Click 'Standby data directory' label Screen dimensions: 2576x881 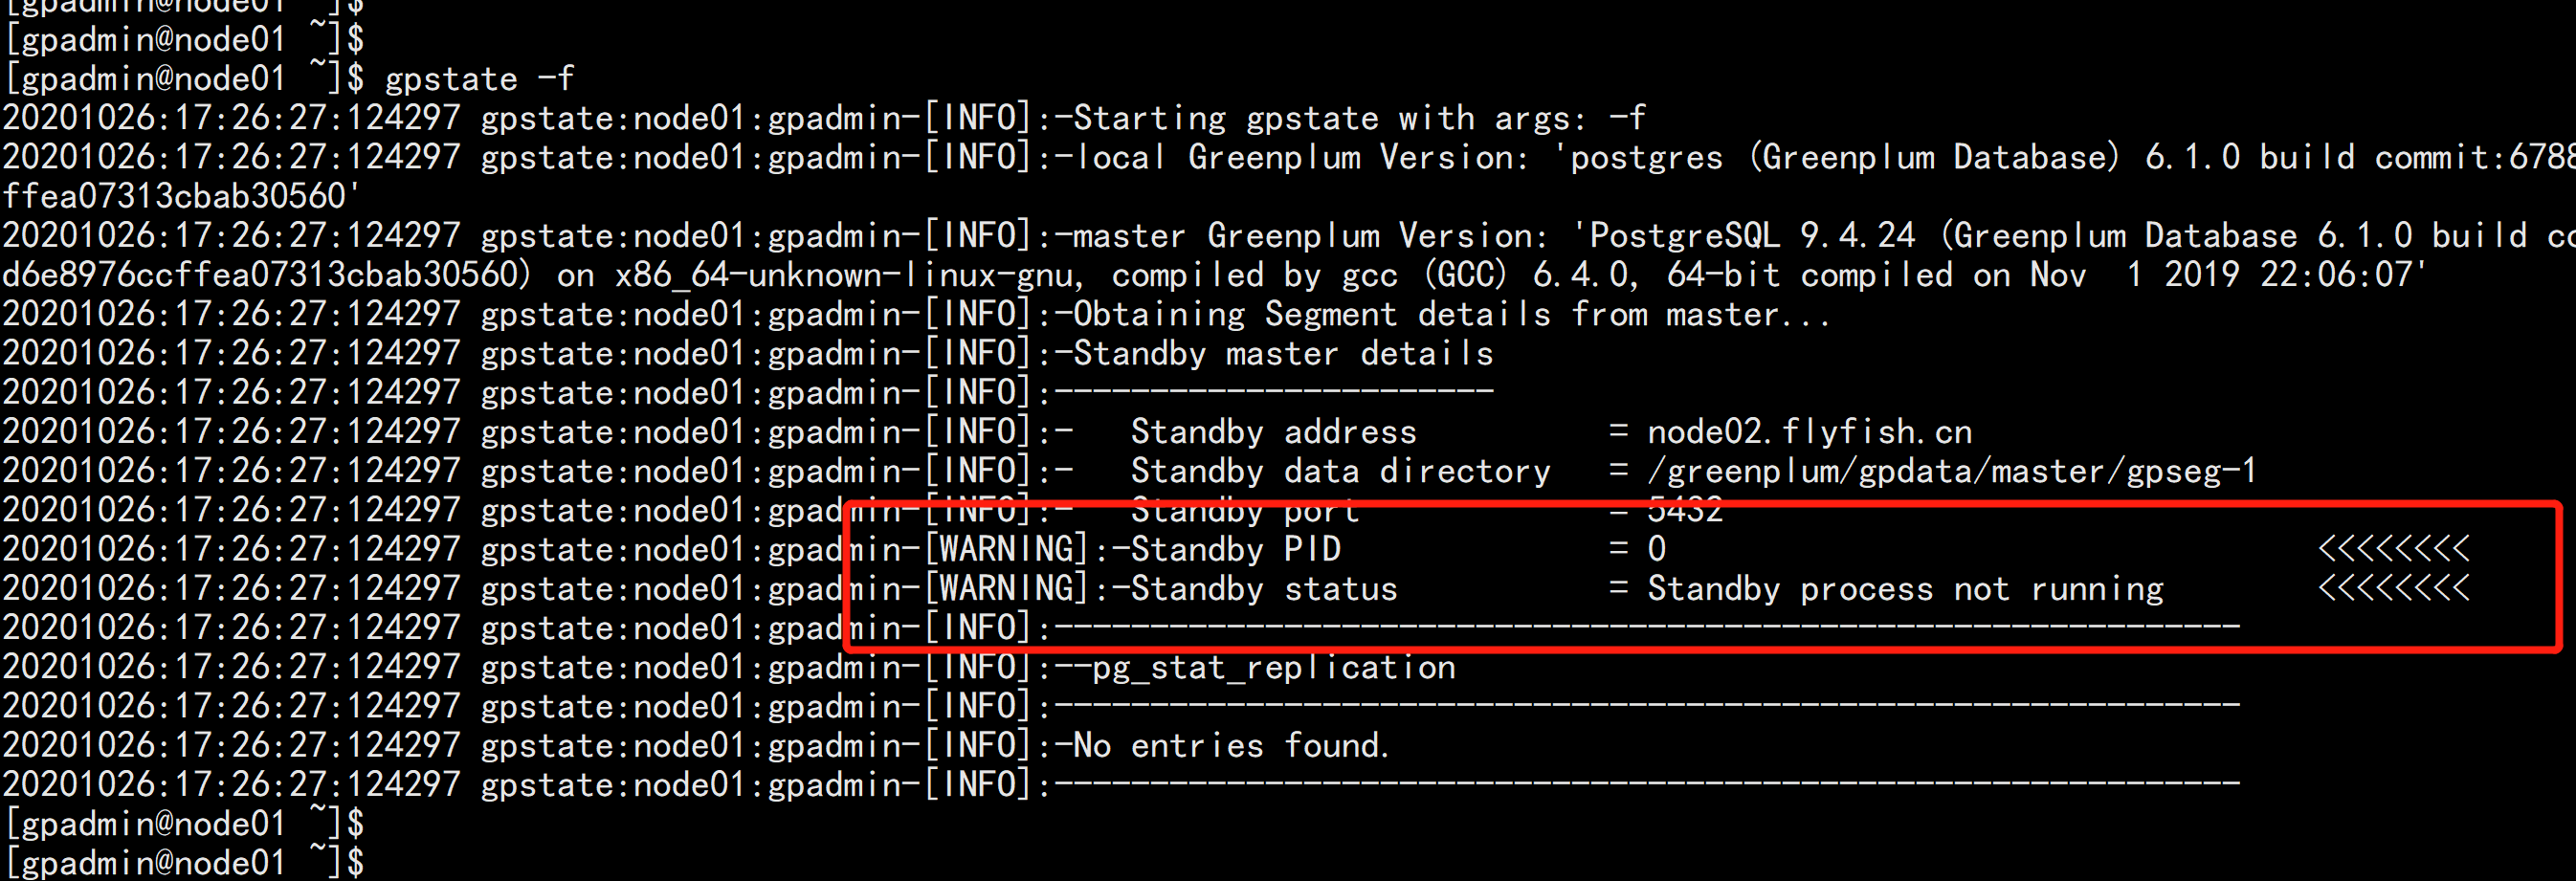tap(1340, 471)
